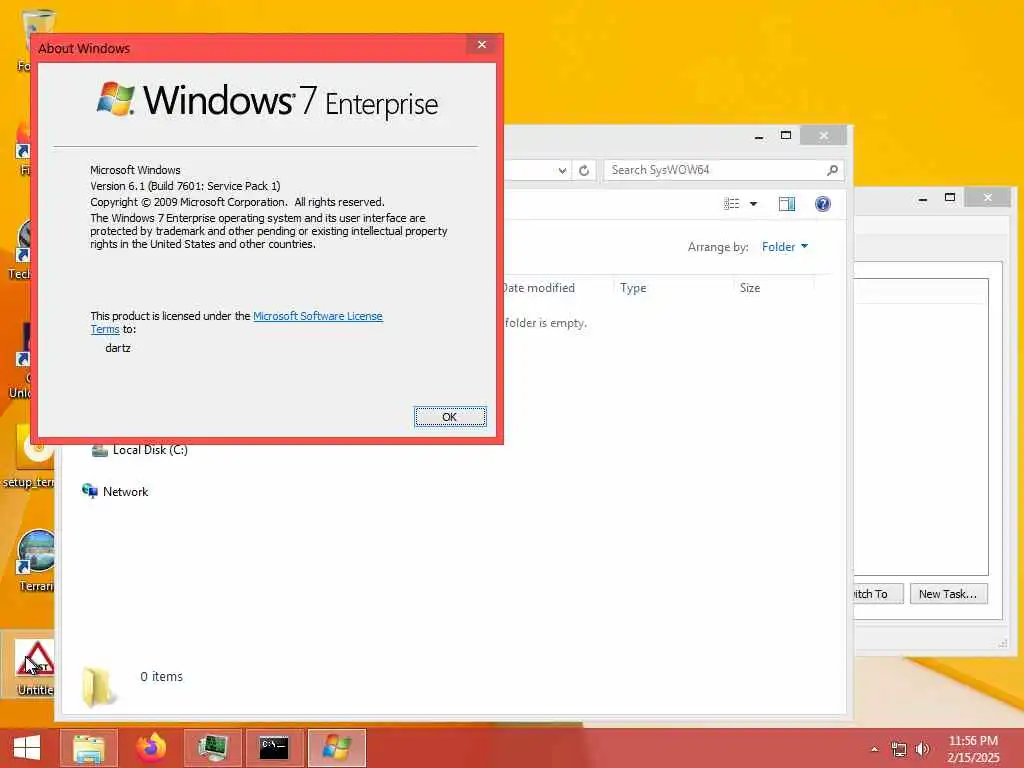The height and width of the screenshot is (768, 1024).
Task: Click the folder icon in details pane
Action: click(98, 686)
